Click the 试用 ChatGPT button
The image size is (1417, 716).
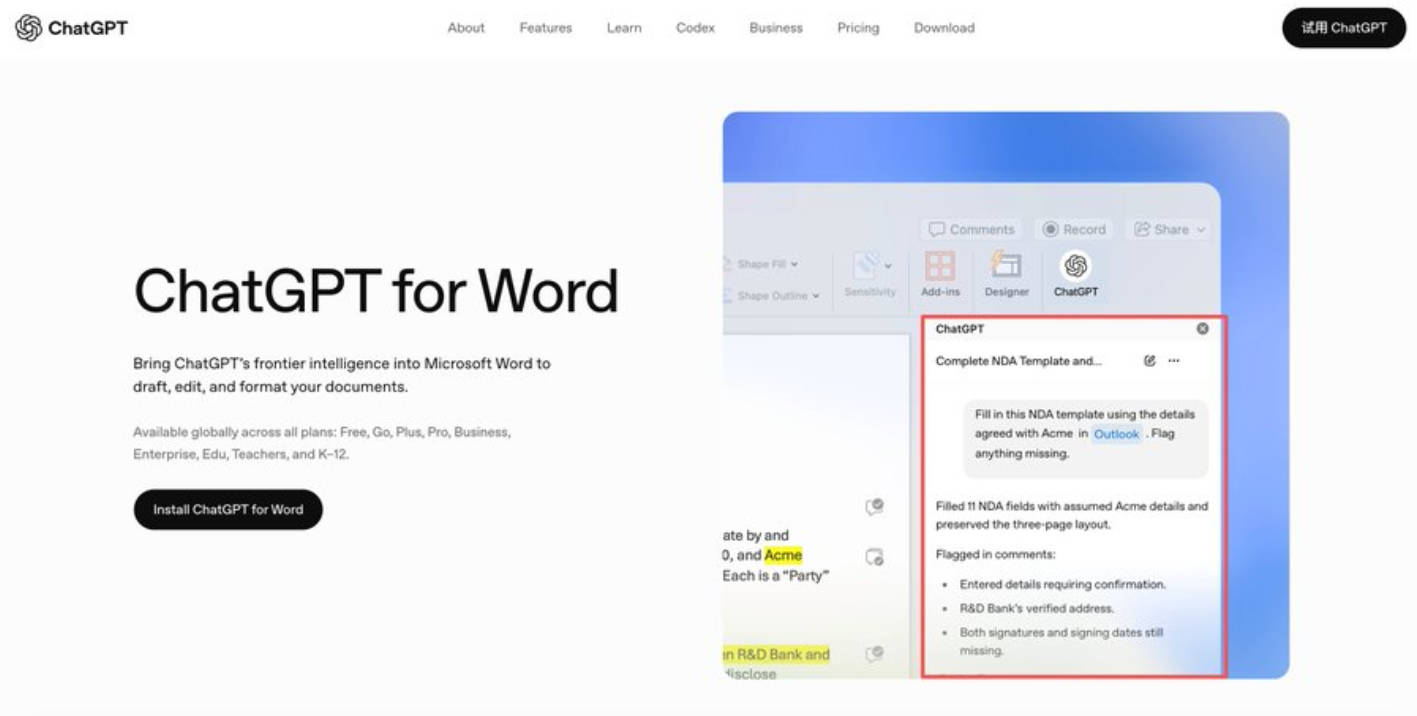click(1344, 28)
